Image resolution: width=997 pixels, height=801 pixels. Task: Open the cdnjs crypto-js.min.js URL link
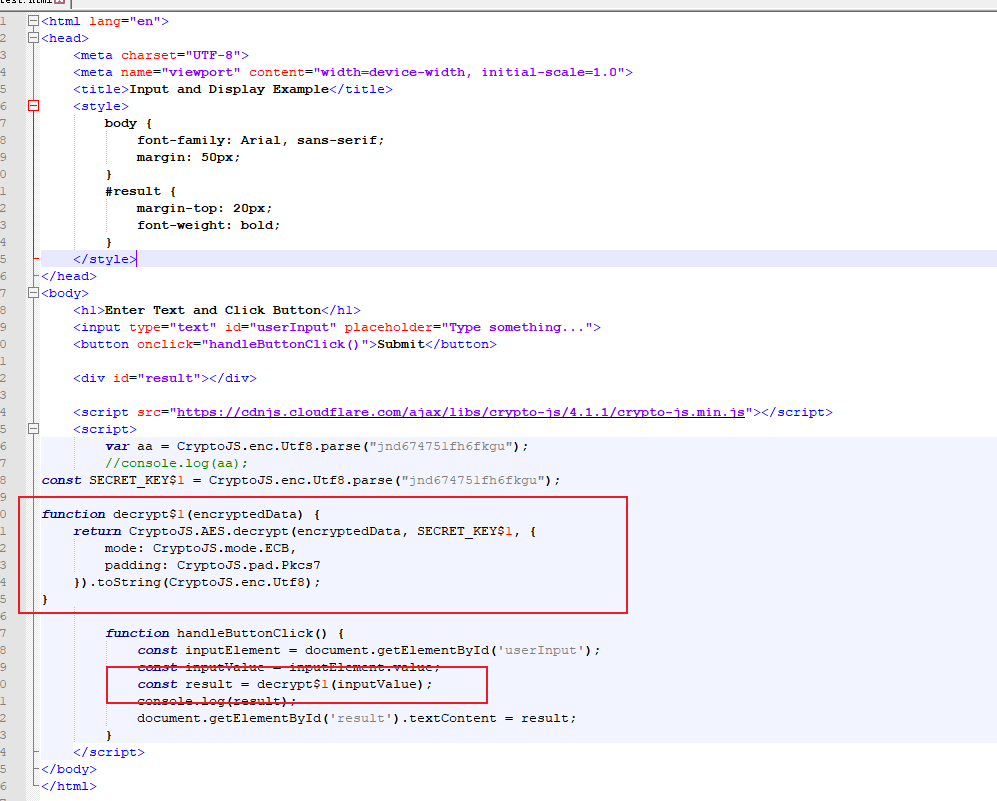pos(460,412)
